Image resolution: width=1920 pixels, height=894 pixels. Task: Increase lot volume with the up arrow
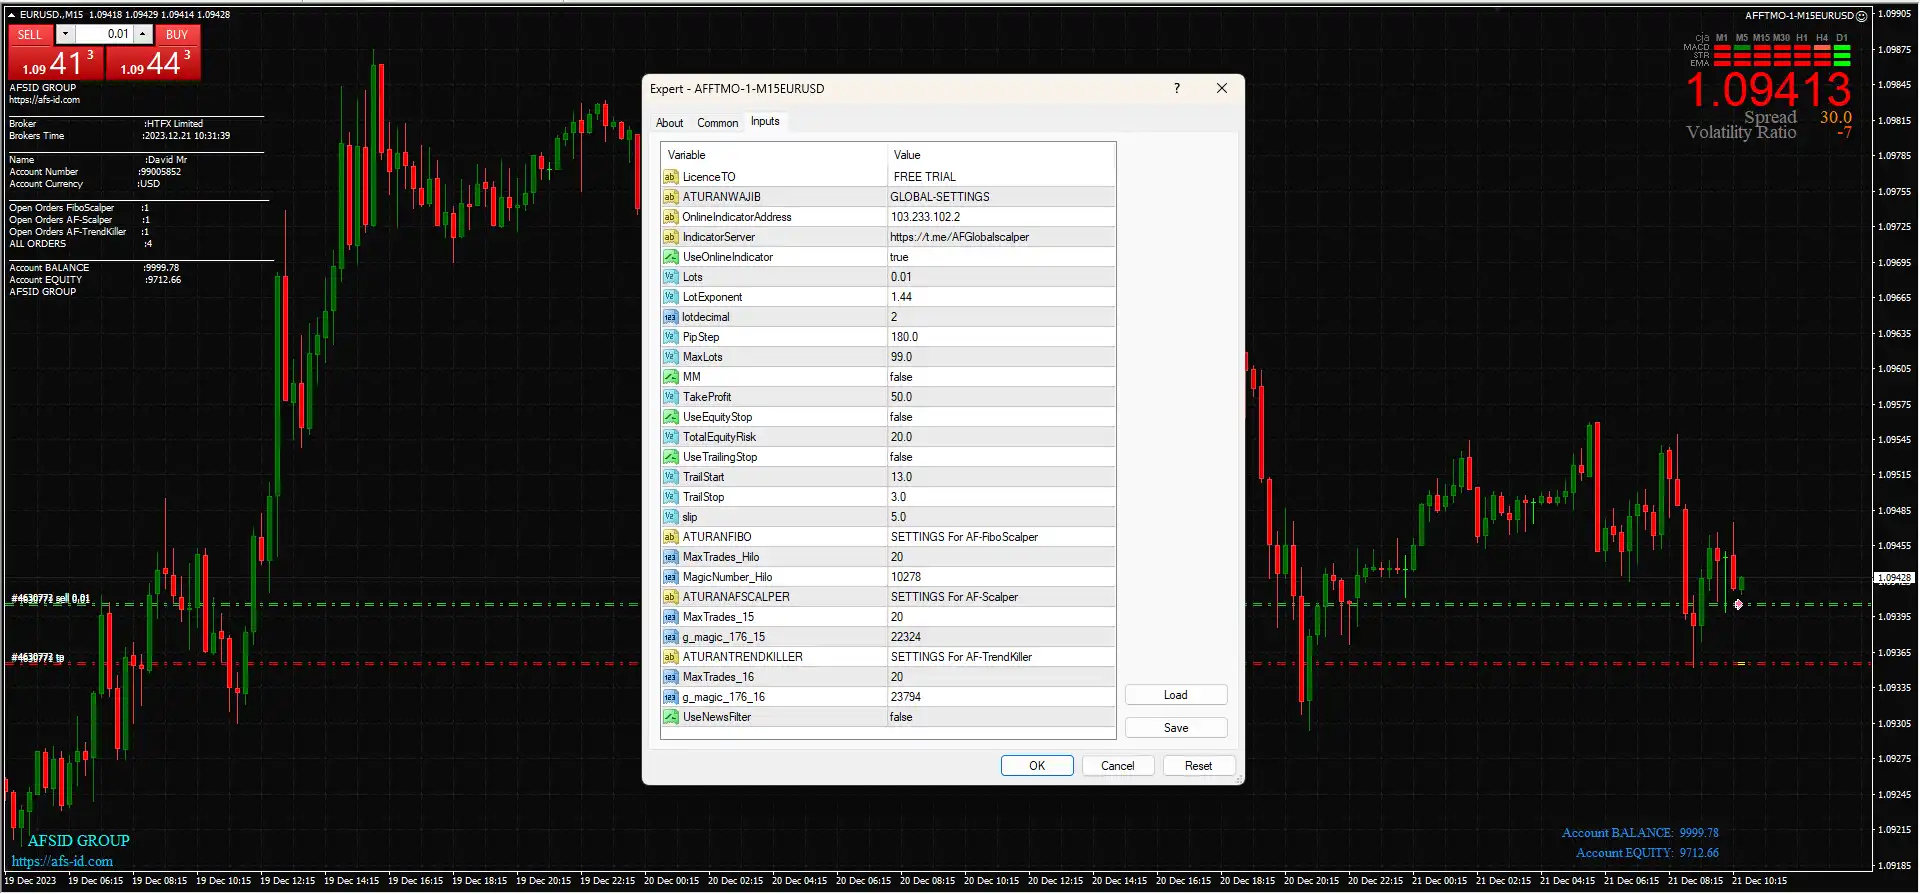(x=143, y=34)
